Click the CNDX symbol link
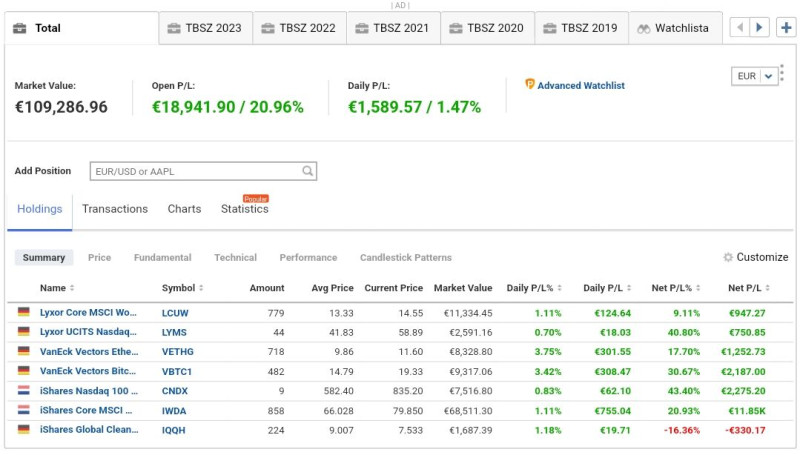This screenshot has height=455, width=800. (x=174, y=391)
